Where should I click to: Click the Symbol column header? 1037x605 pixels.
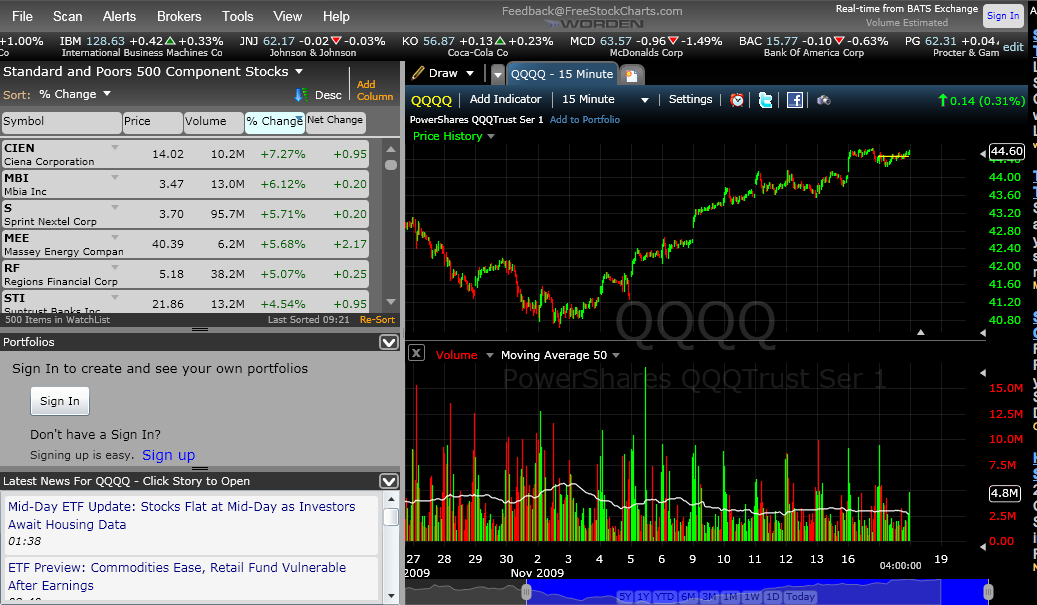point(62,122)
